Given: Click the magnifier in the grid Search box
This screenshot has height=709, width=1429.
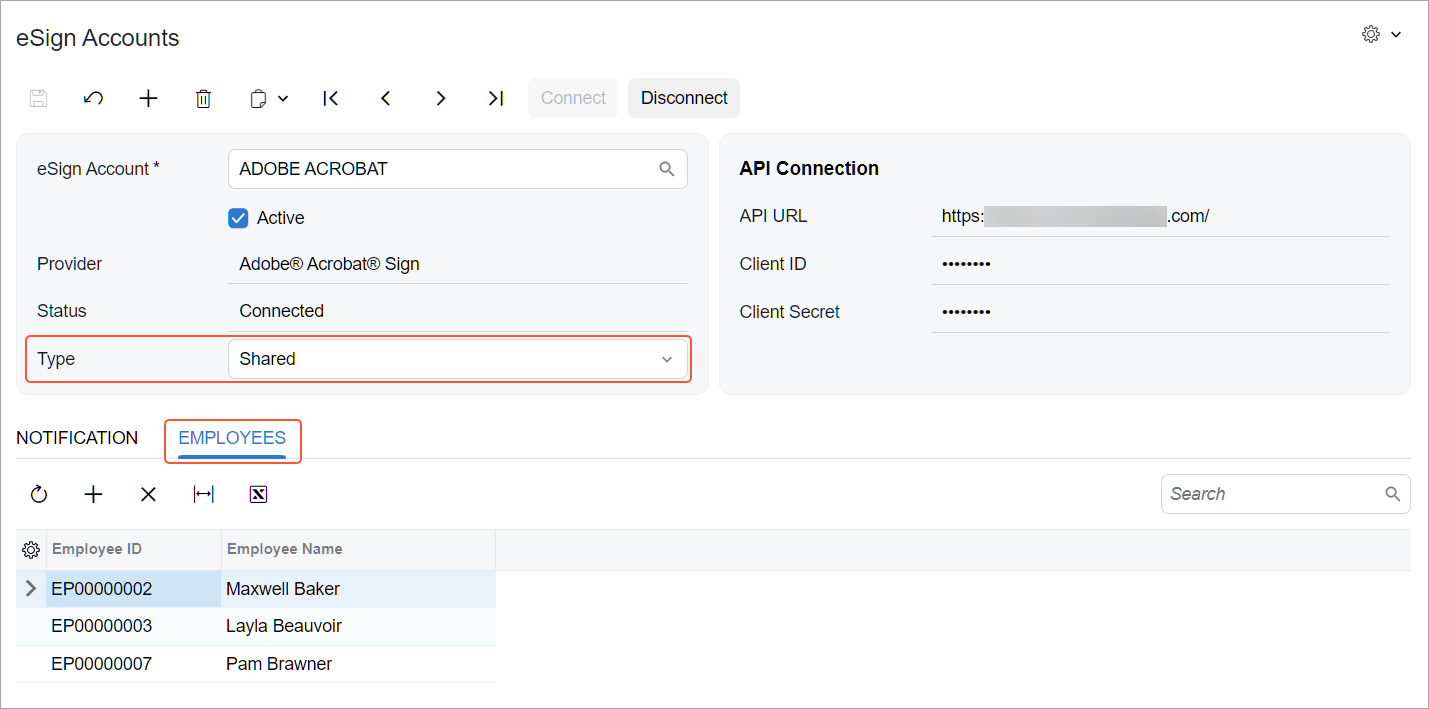Looking at the screenshot, I should pos(1393,494).
